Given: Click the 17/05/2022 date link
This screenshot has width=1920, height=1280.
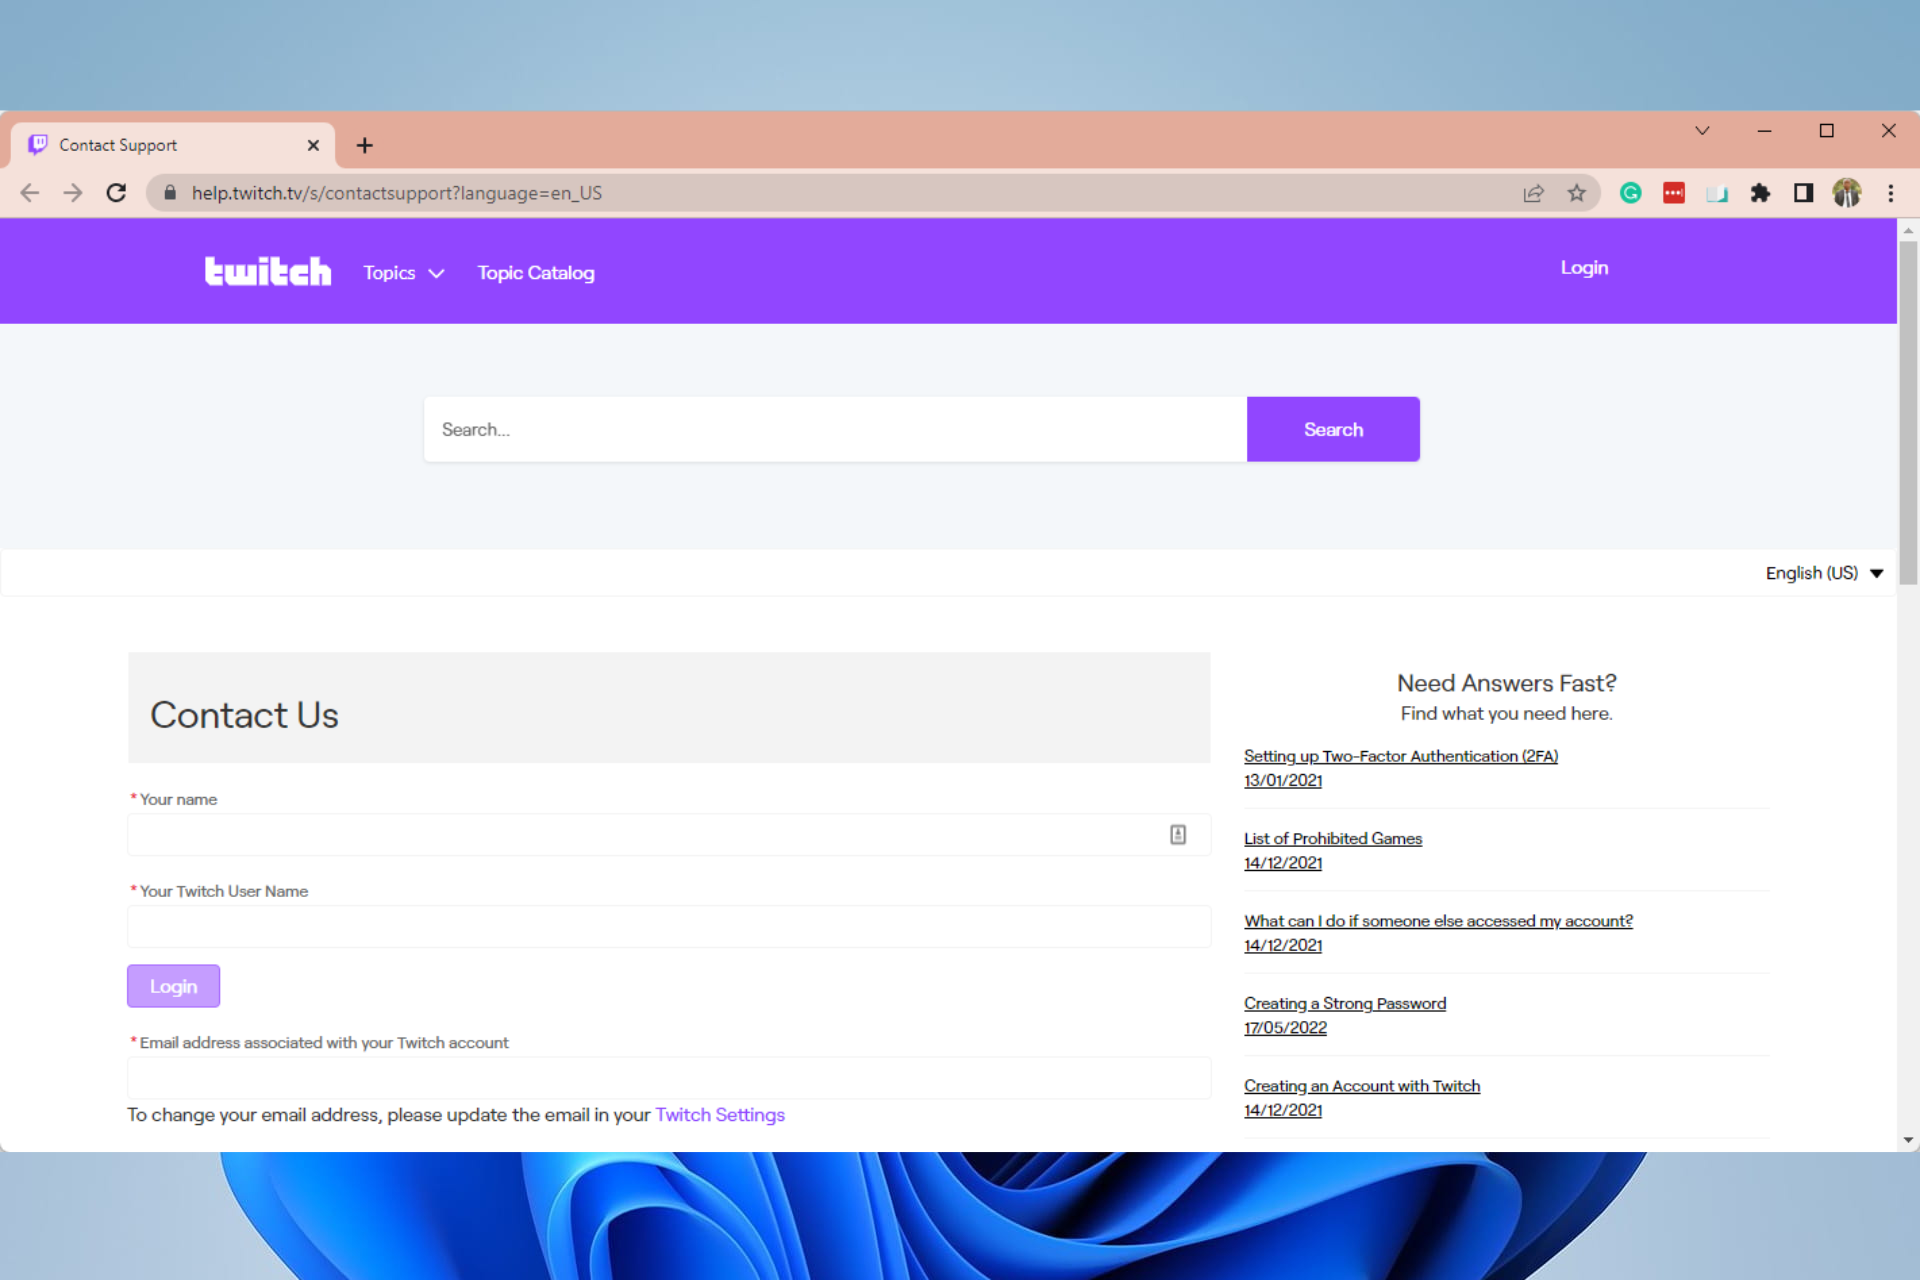Looking at the screenshot, I should tap(1285, 1028).
